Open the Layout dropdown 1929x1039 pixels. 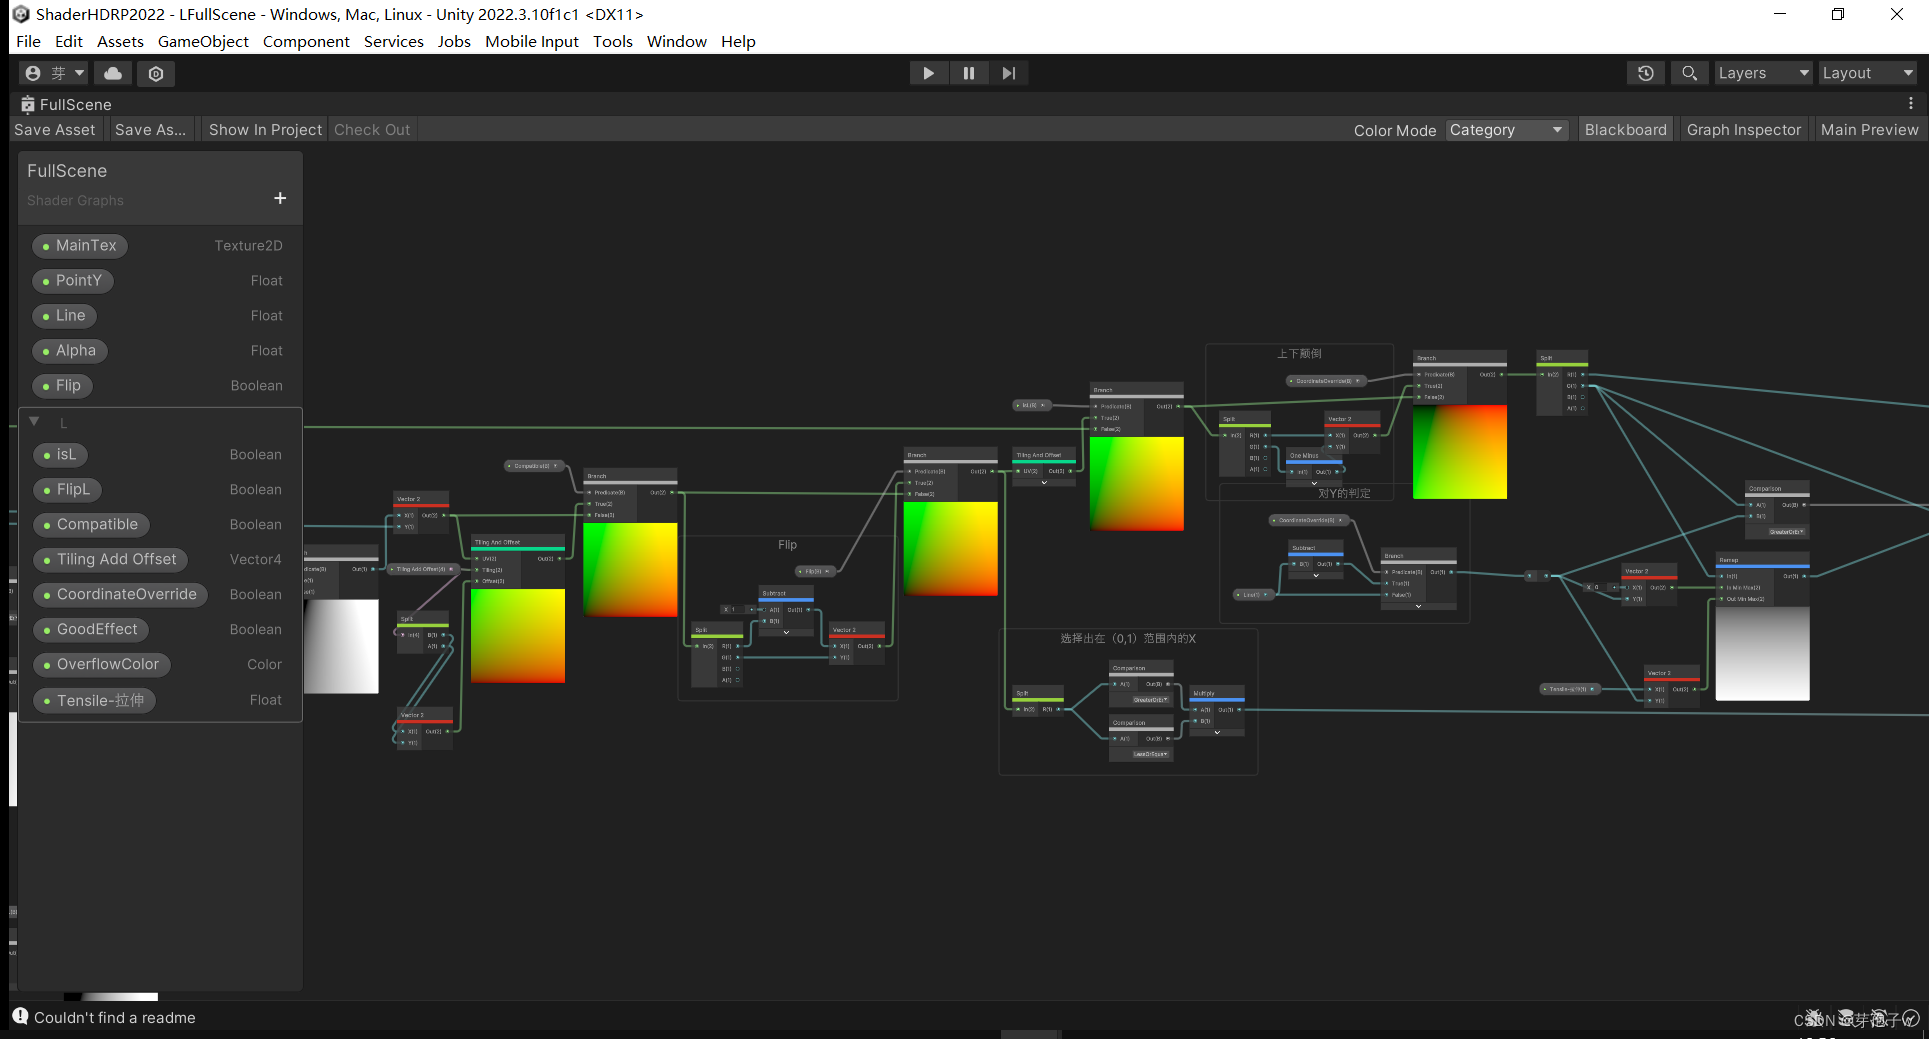(x=1867, y=73)
